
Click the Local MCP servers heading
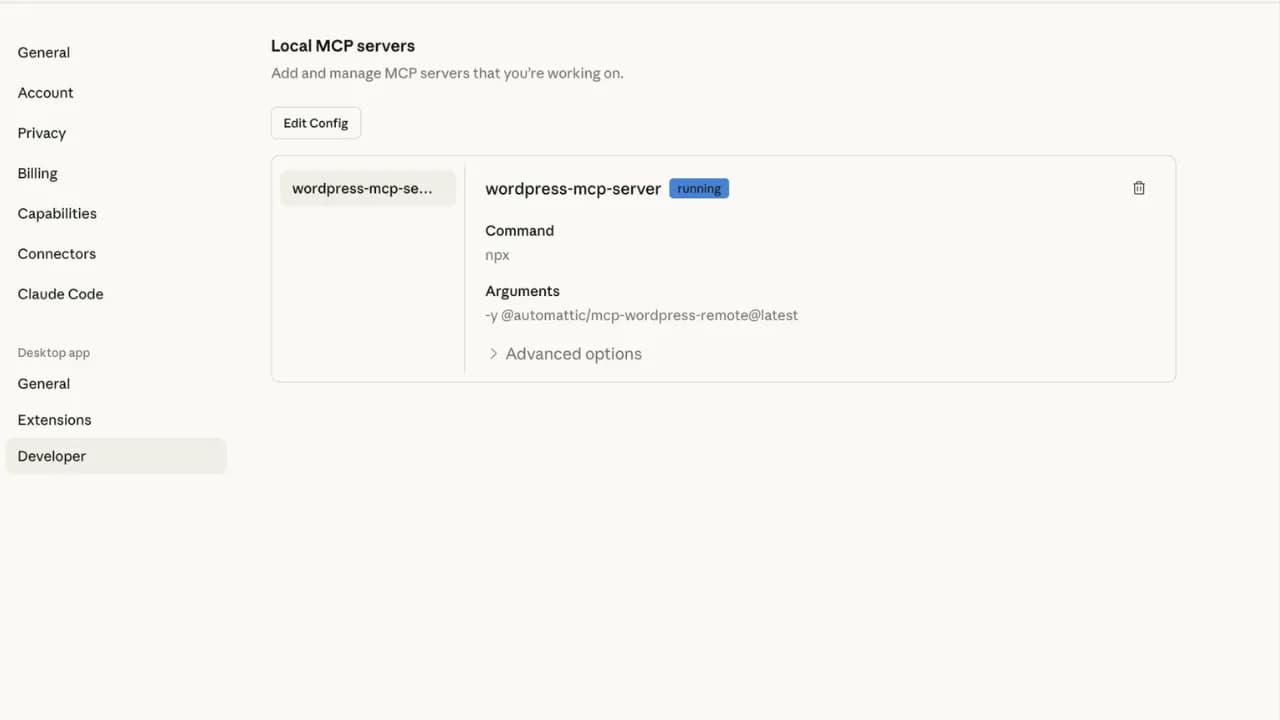point(342,46)
